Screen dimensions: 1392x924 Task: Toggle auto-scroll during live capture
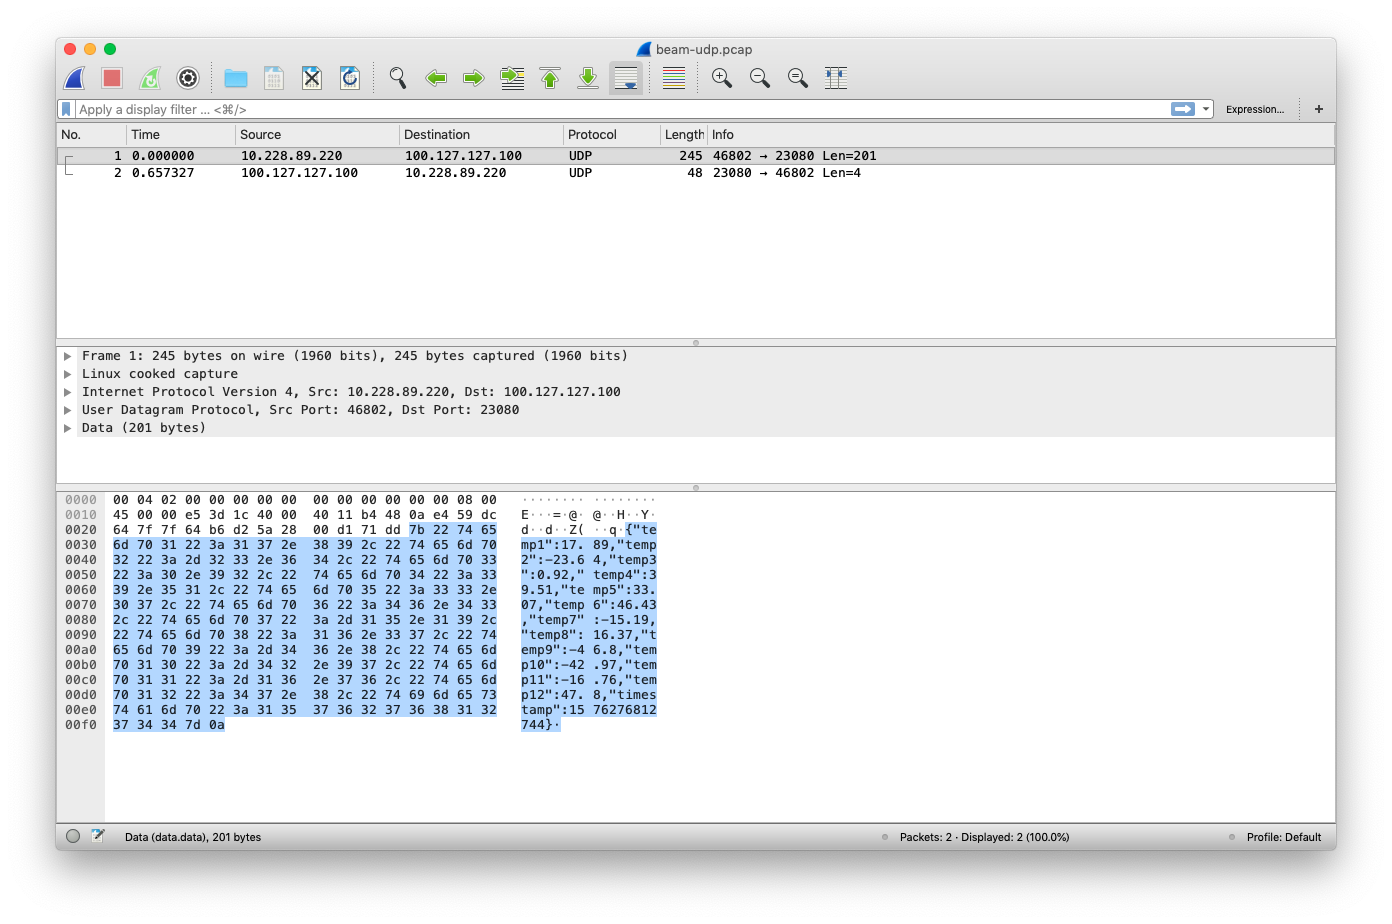[626, 78]
